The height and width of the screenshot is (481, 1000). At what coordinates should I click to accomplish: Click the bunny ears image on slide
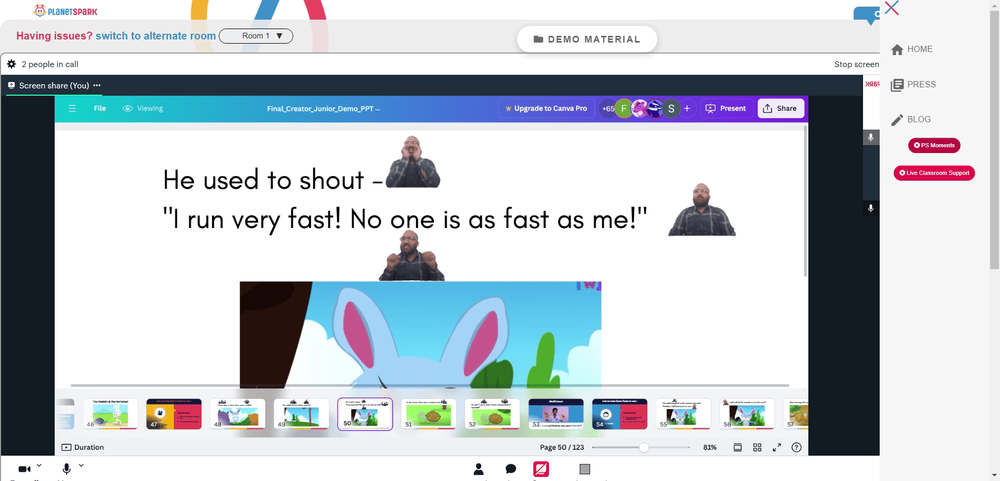tap(420, 334)
